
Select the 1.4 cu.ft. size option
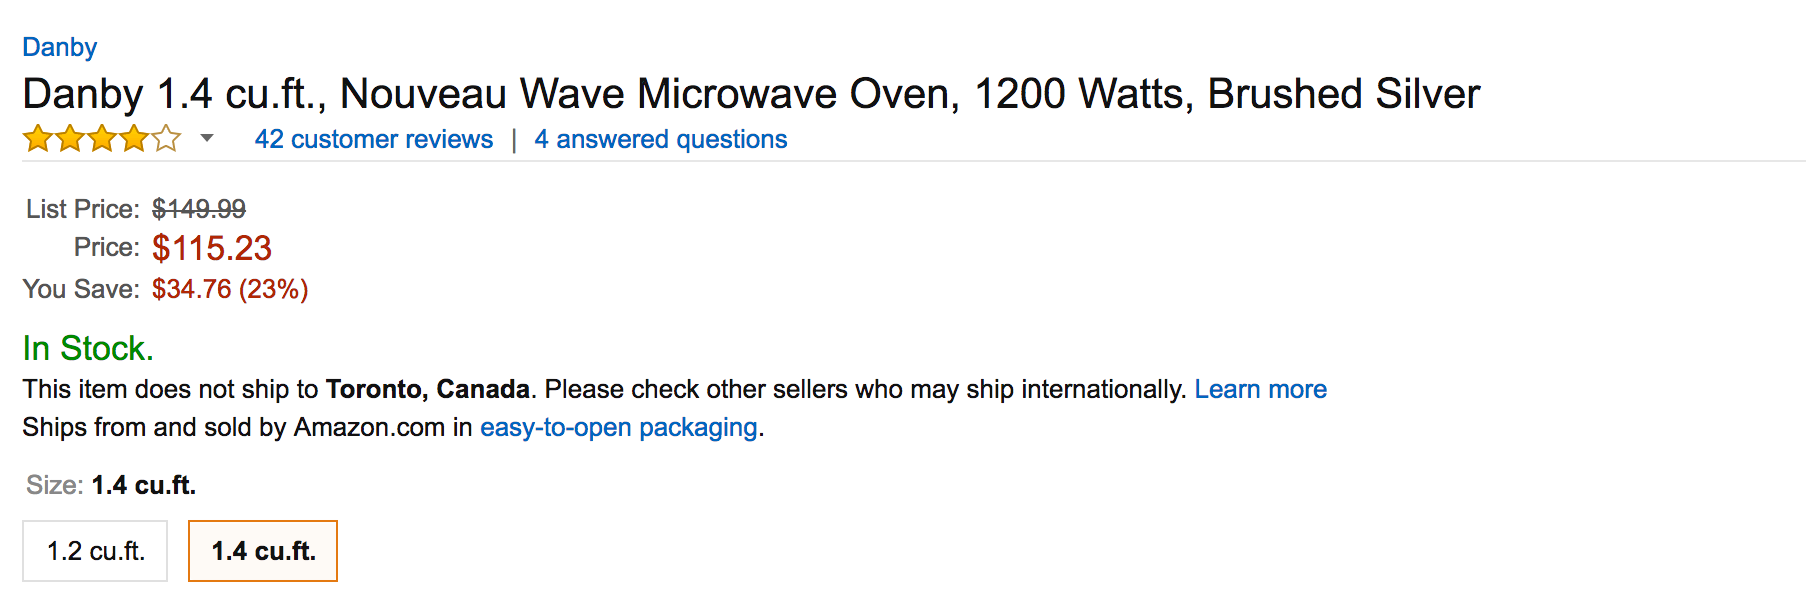263,551
